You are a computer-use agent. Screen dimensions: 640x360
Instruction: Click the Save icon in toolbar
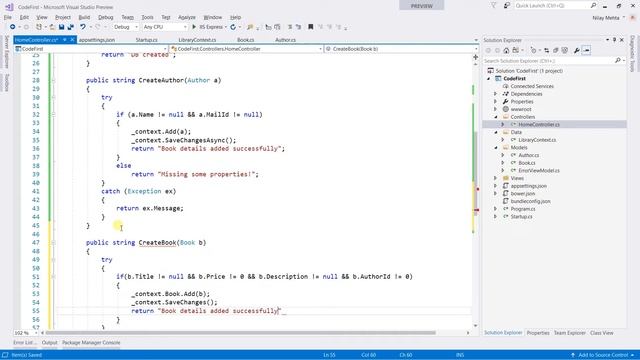tap(61, 27)
